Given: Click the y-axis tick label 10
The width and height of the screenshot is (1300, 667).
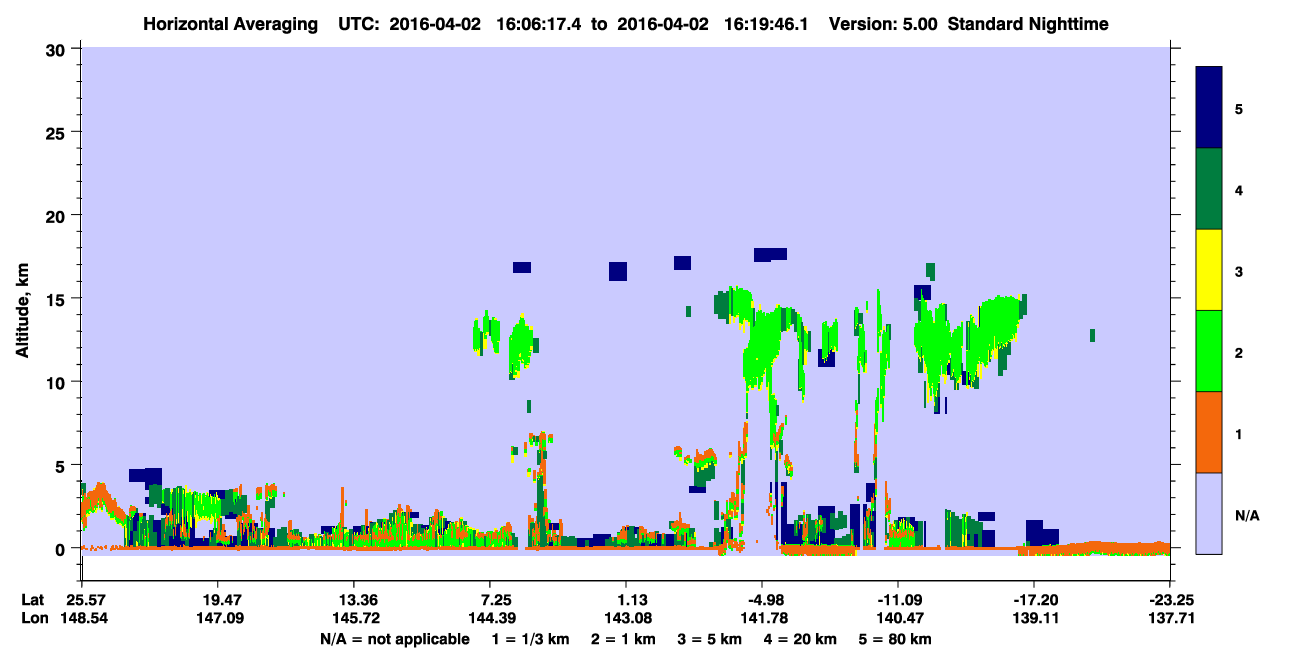Looking at the screenshot, I should (58, 382).
